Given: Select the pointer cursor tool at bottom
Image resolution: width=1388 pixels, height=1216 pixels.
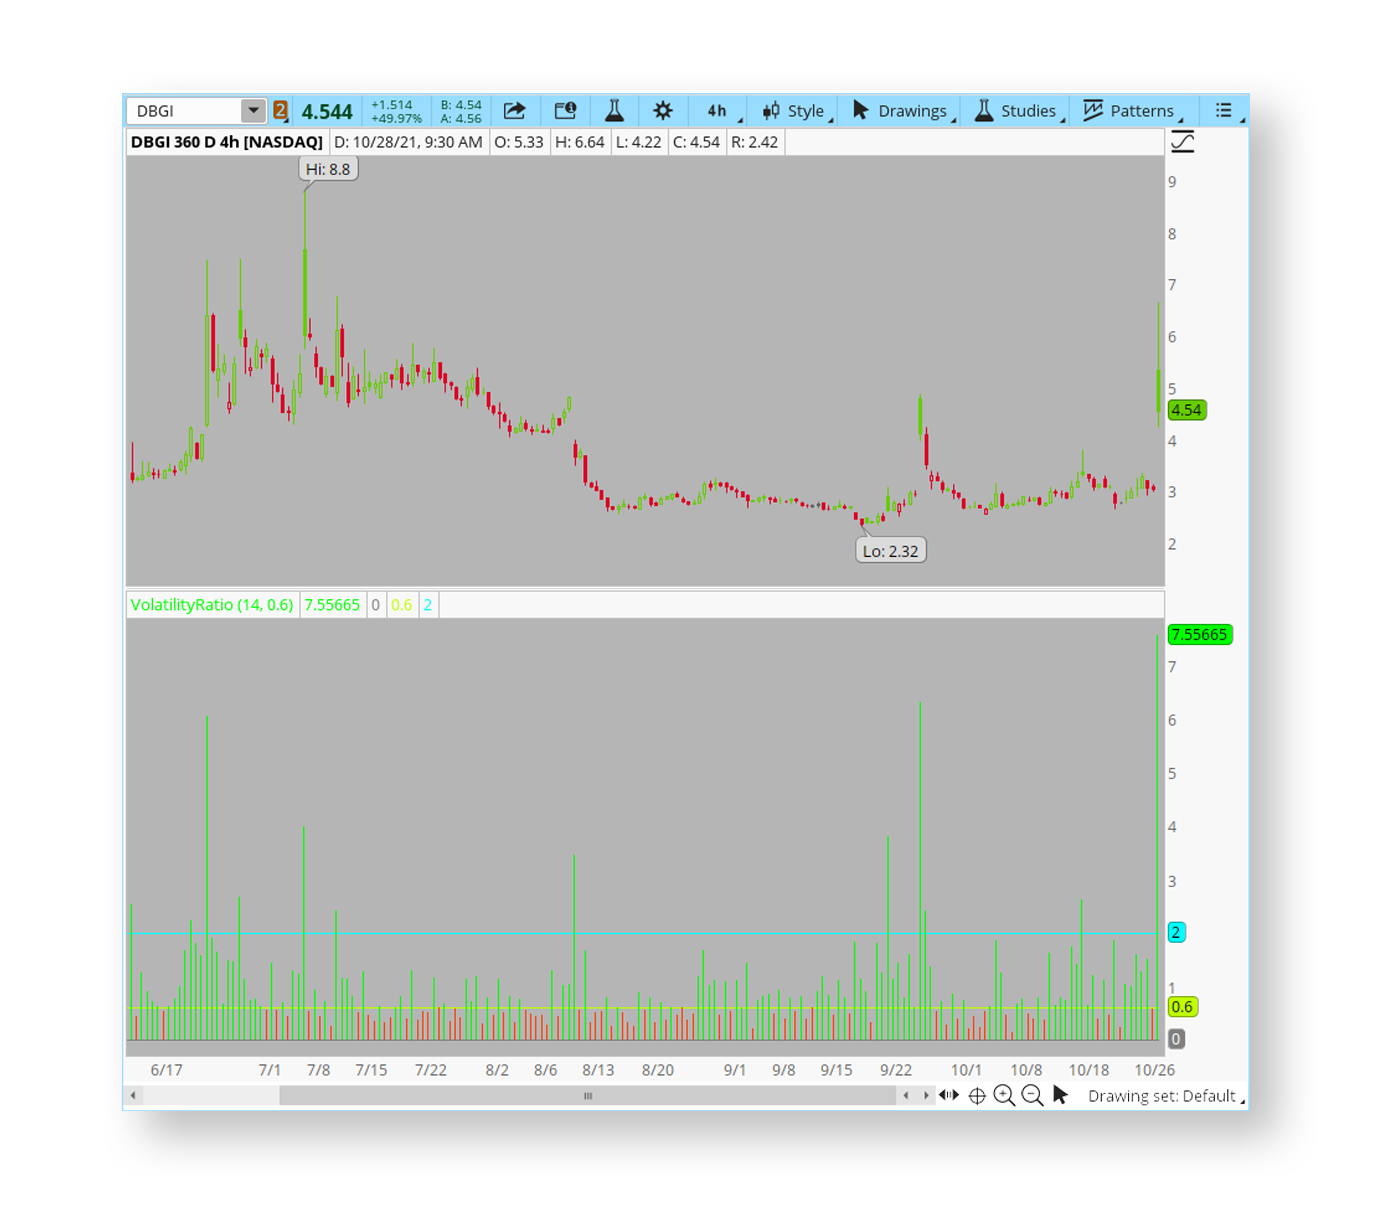Looking at the screenshot, I should [1060, 1096].
